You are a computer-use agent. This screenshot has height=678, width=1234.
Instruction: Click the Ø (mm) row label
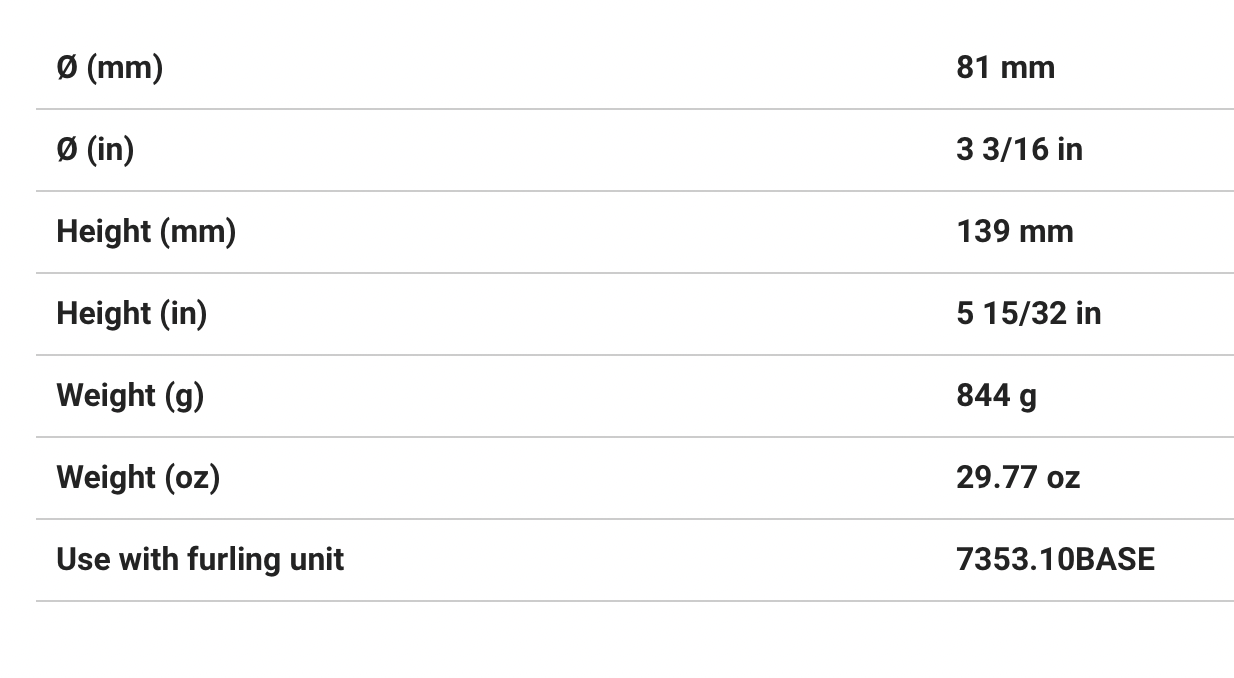(x=109, y=68)
